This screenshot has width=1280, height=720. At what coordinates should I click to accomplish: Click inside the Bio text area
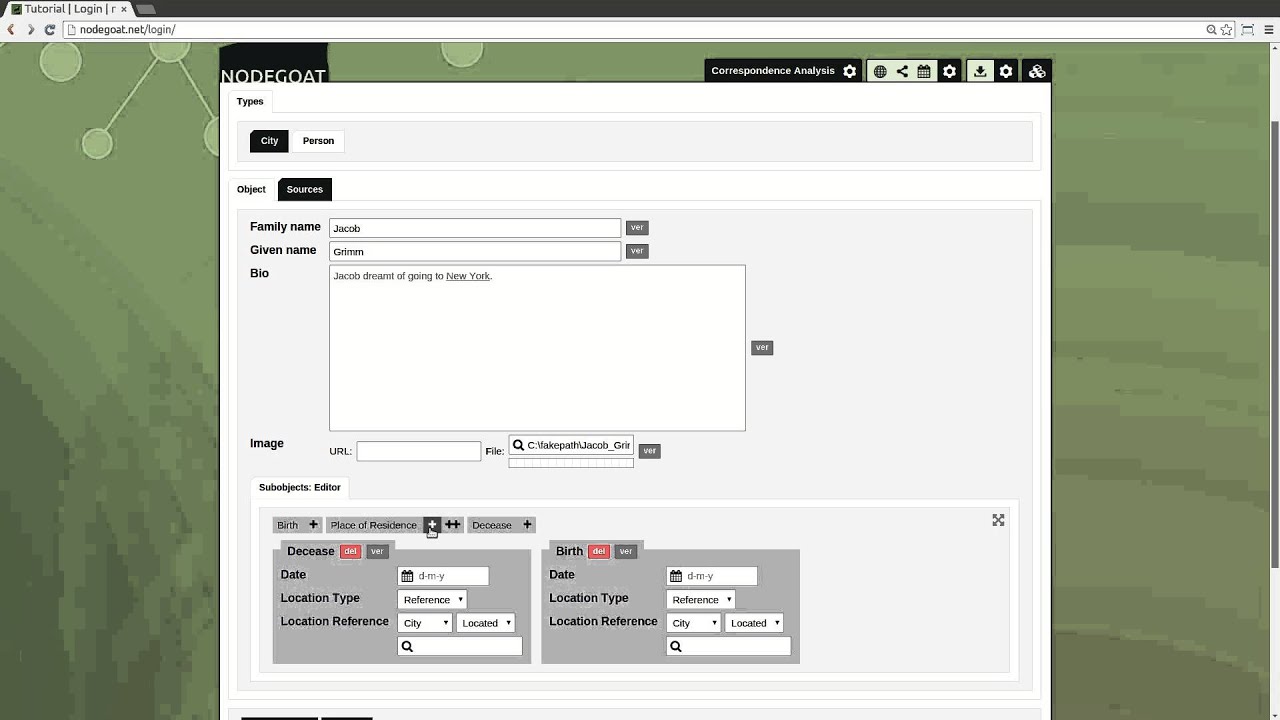point(537,348)
